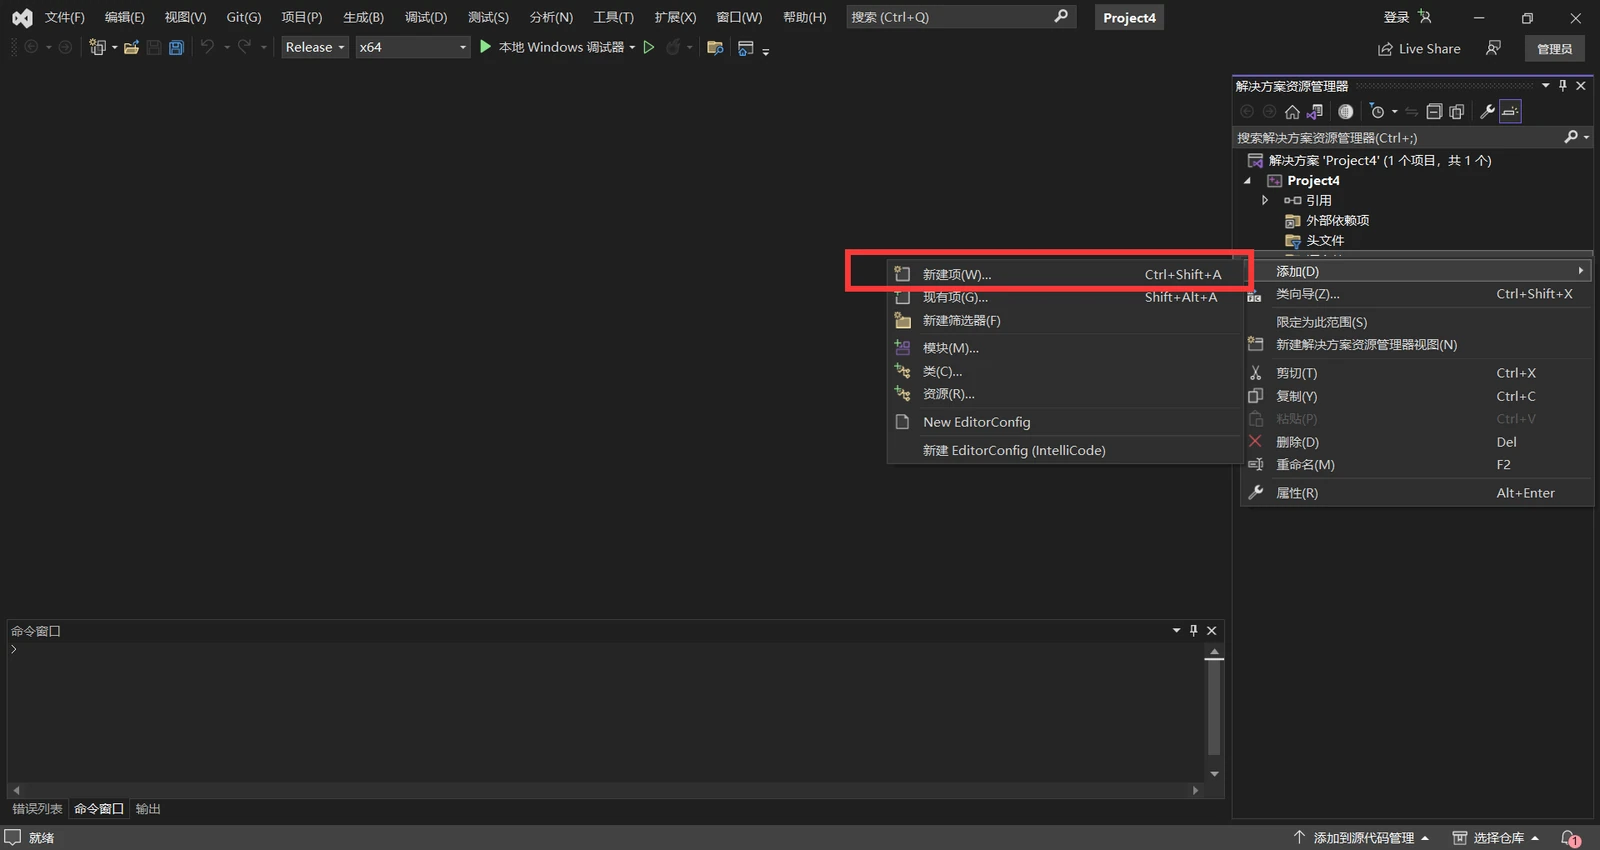This screenshot has height=850, width=1600.
Task: Click the command window vertical scrollbar
Action: tap(1214, 707)
